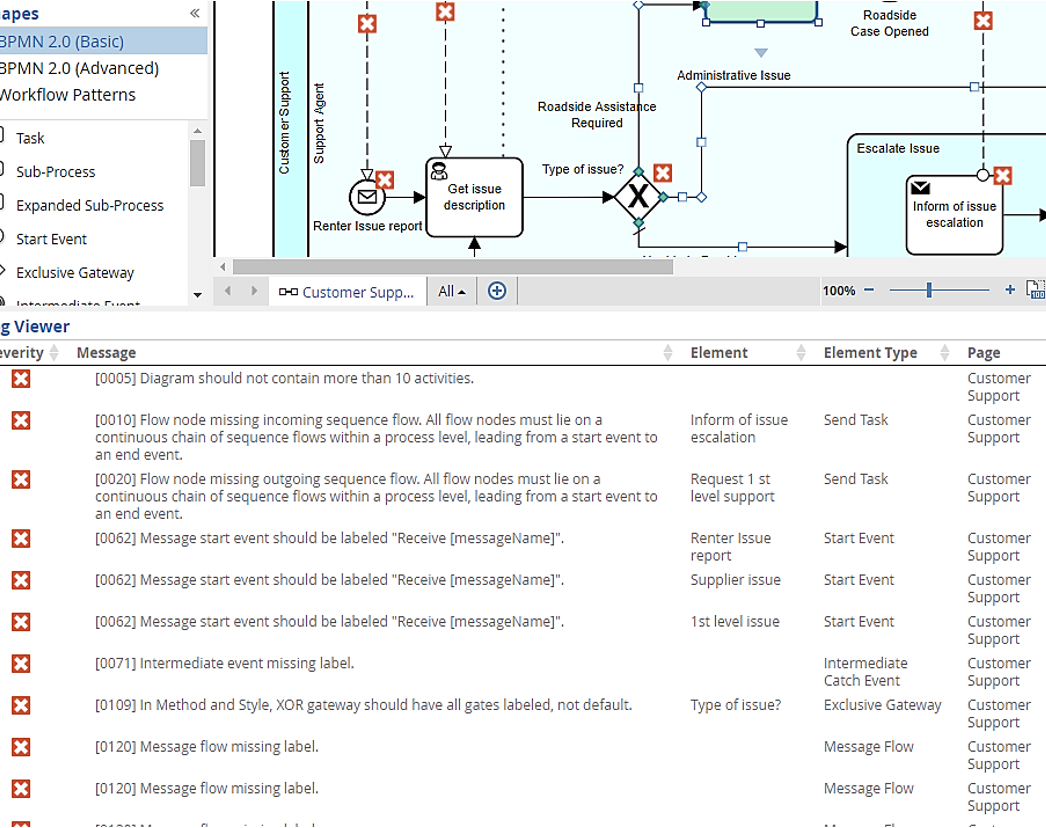Select the Workflow Patterns stencil

tap(68, 95)
